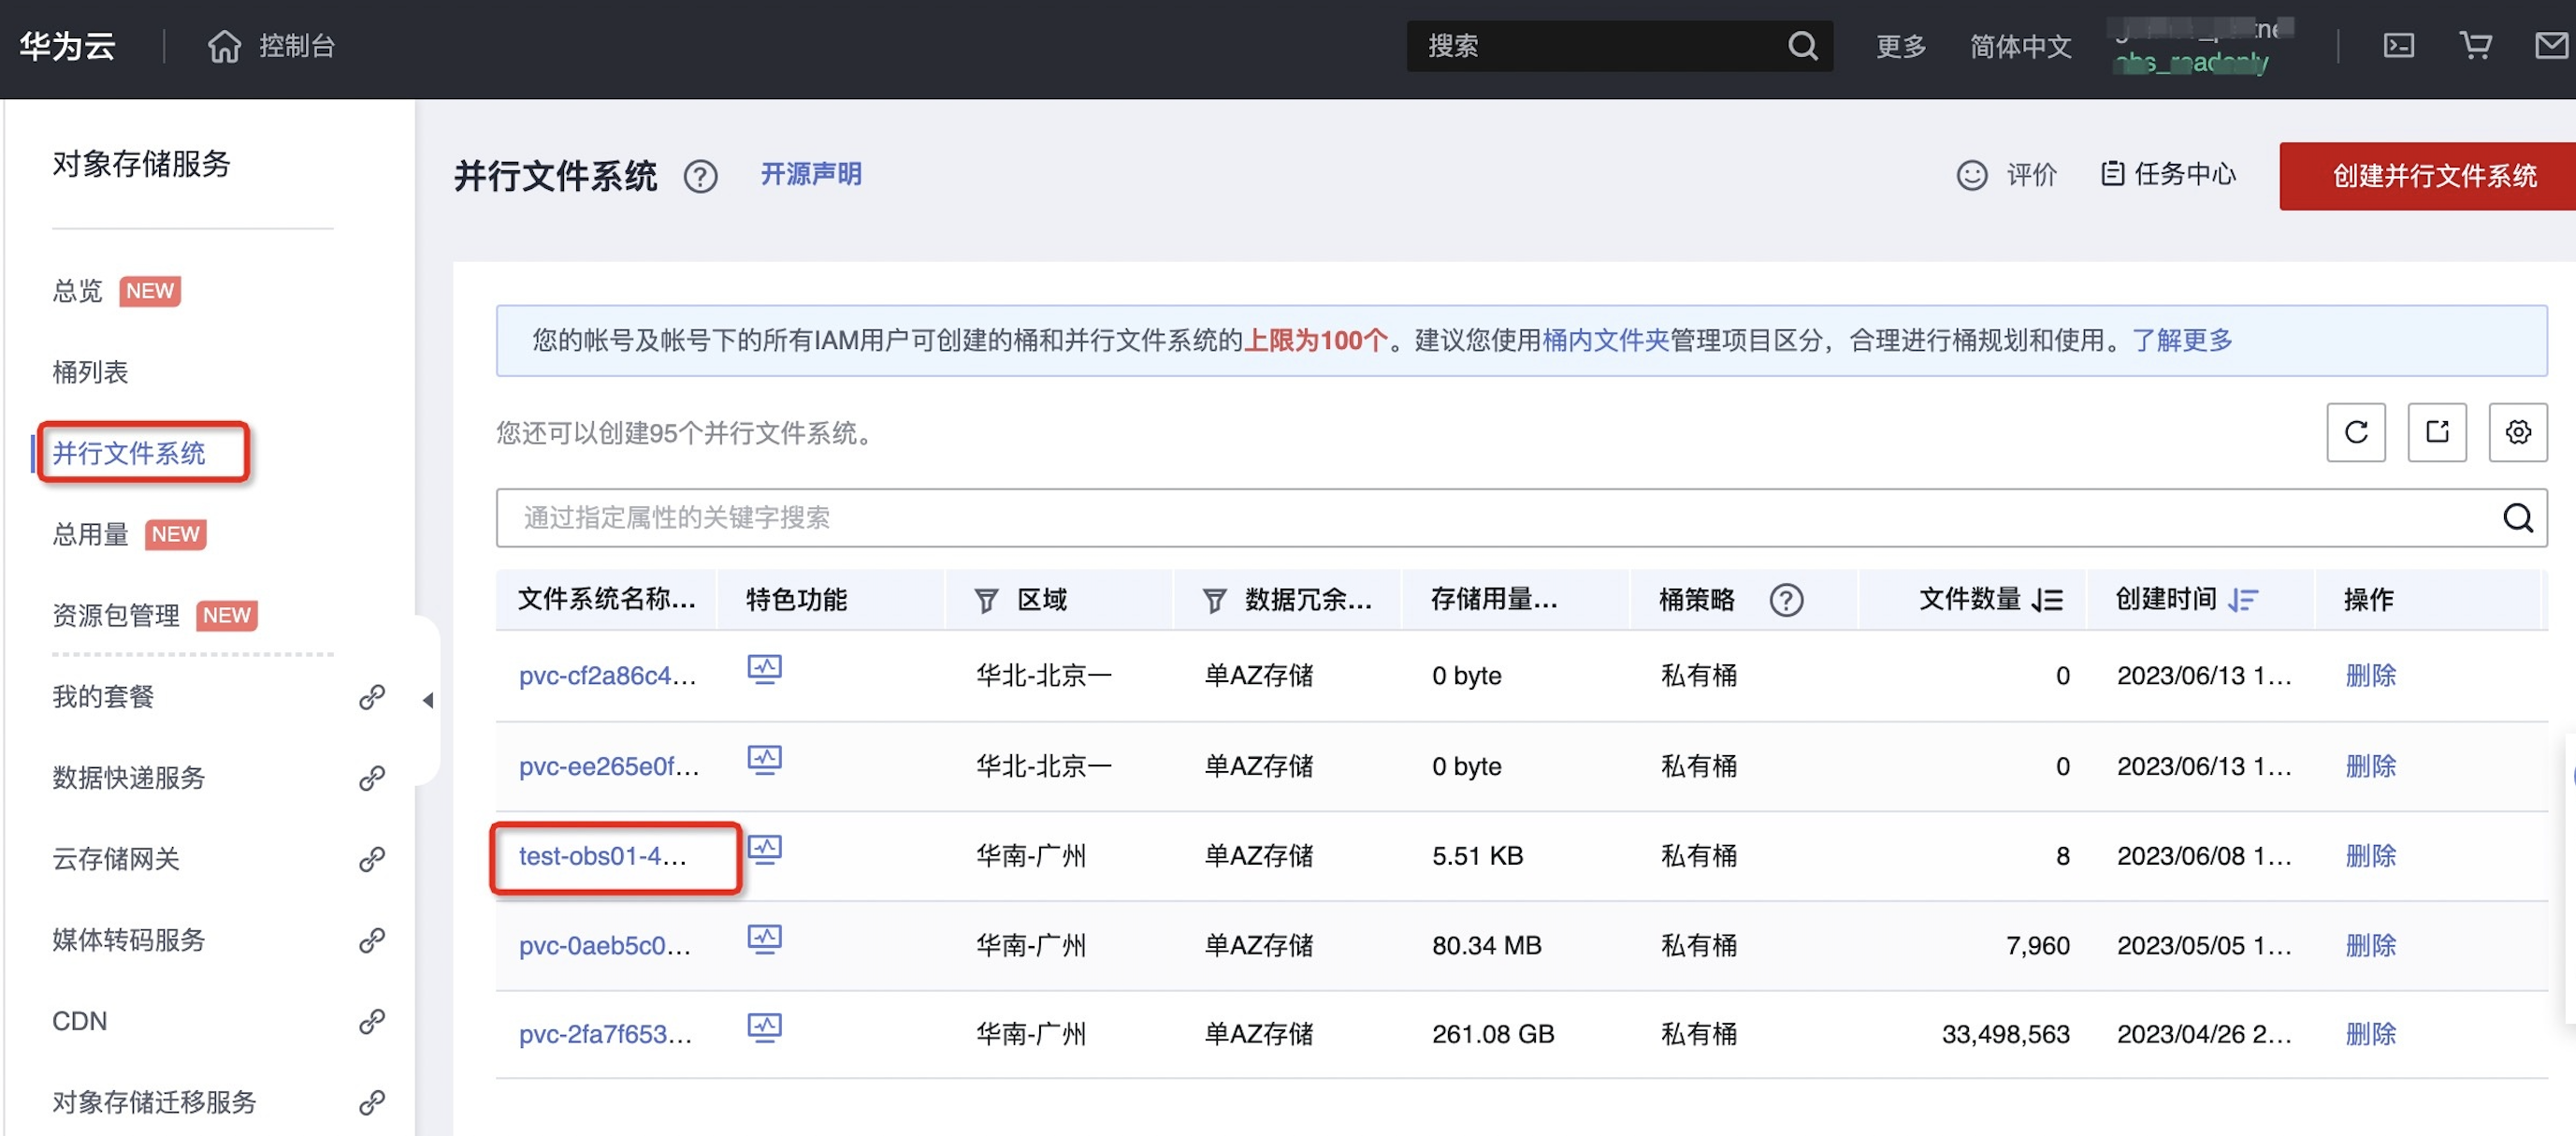2576x1136 pixels.
Task: Click the search magnifier in the top bar
Action: 1802,46
